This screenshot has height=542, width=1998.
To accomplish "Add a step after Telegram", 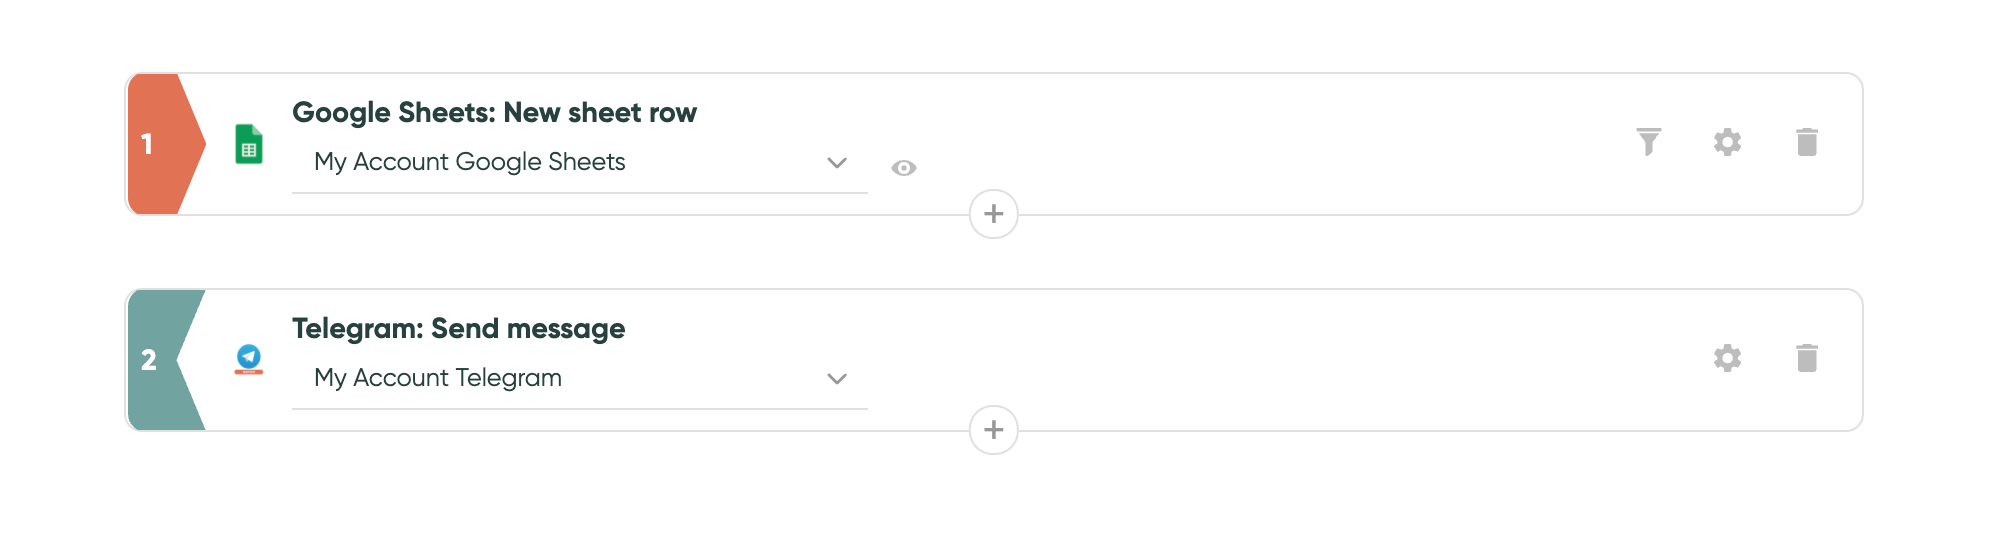I will [x=994, y=430].
